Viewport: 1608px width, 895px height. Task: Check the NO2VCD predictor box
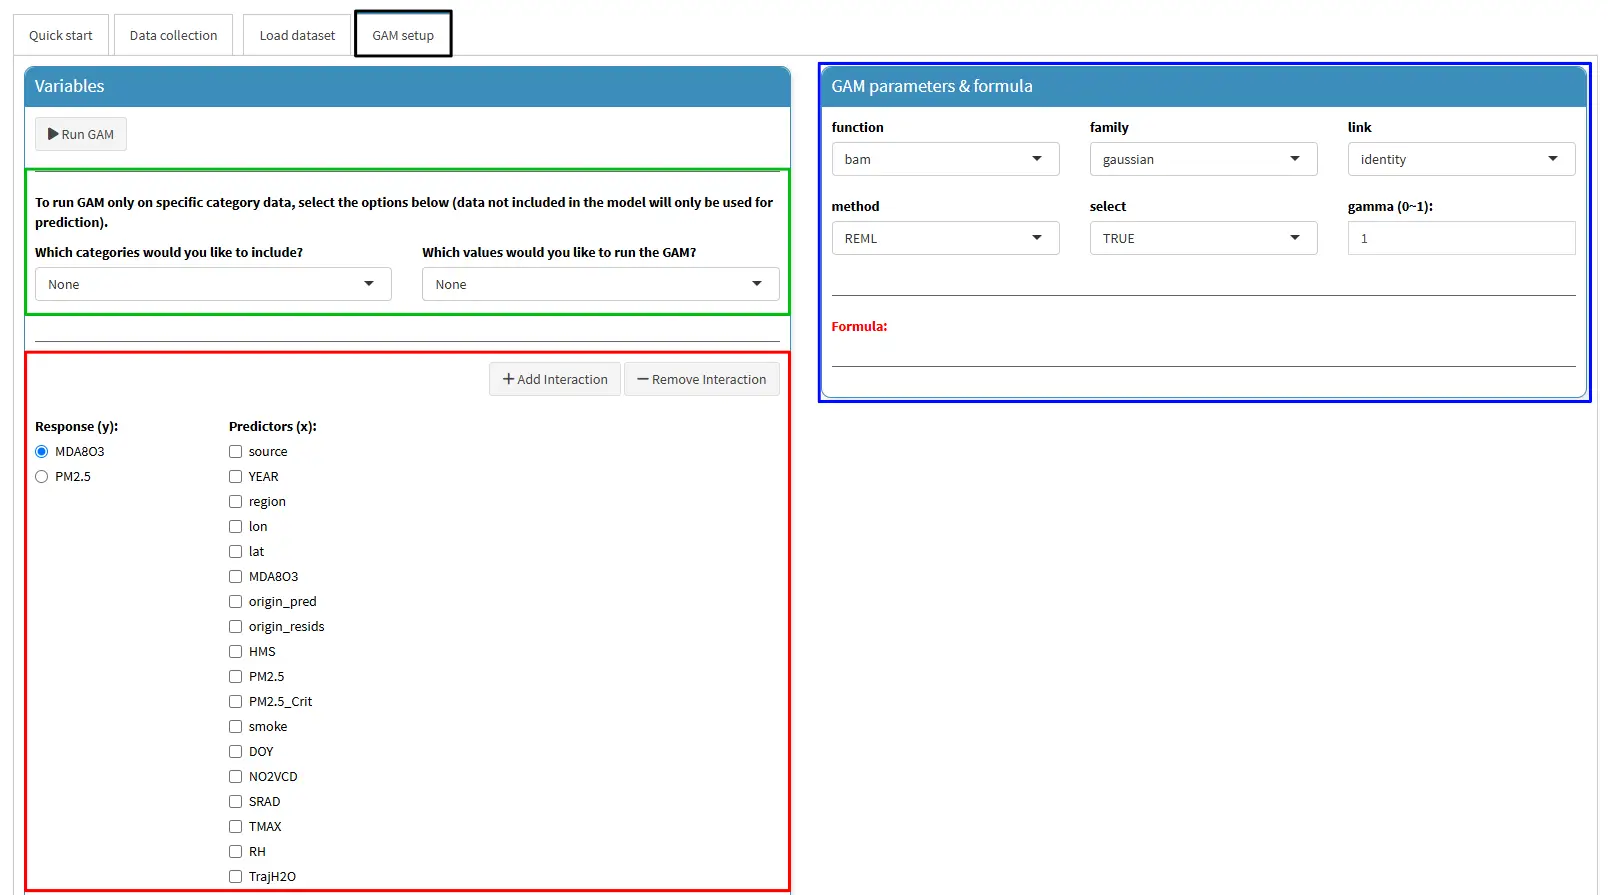tap(236, 777)
